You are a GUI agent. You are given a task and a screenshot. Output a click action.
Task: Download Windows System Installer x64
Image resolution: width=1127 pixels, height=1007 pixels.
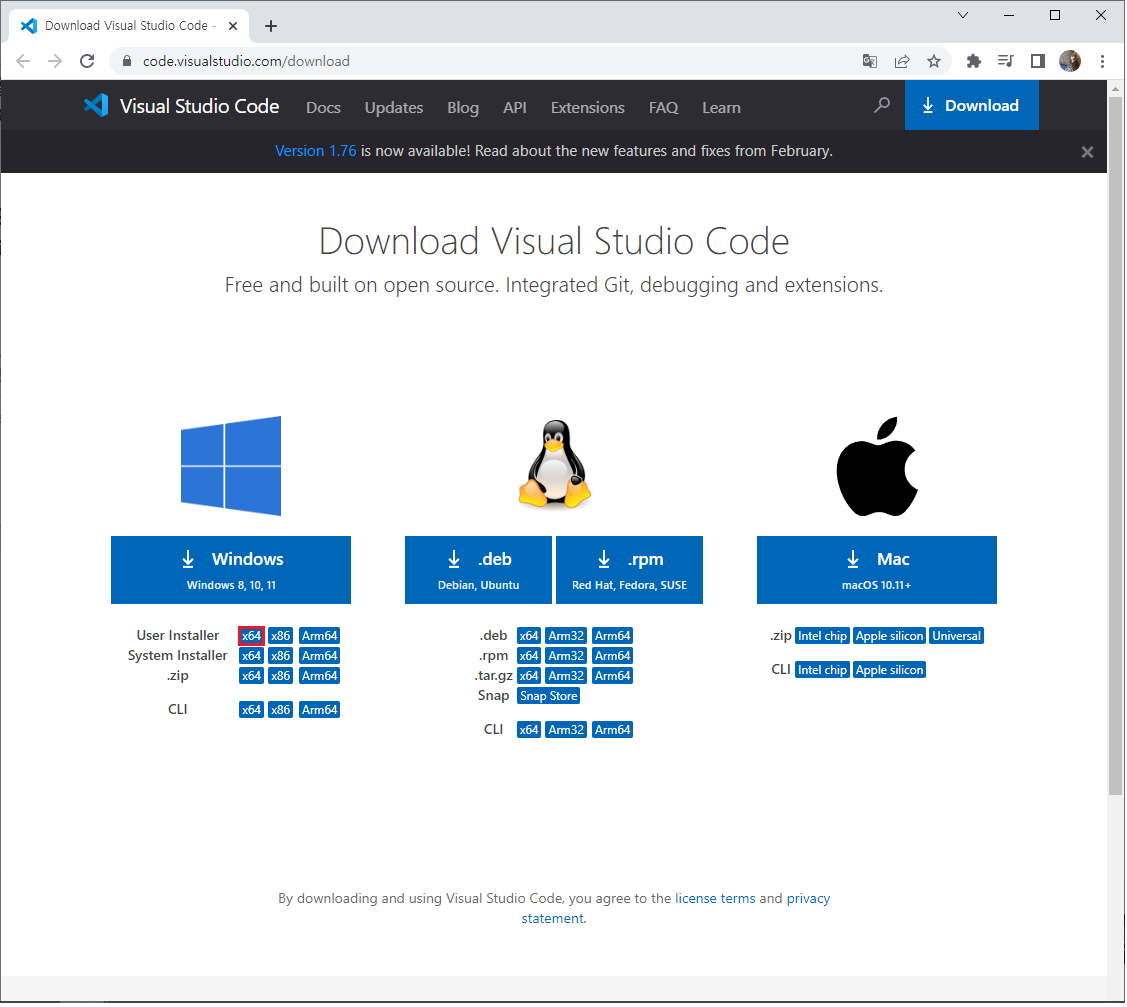point(252,656)
